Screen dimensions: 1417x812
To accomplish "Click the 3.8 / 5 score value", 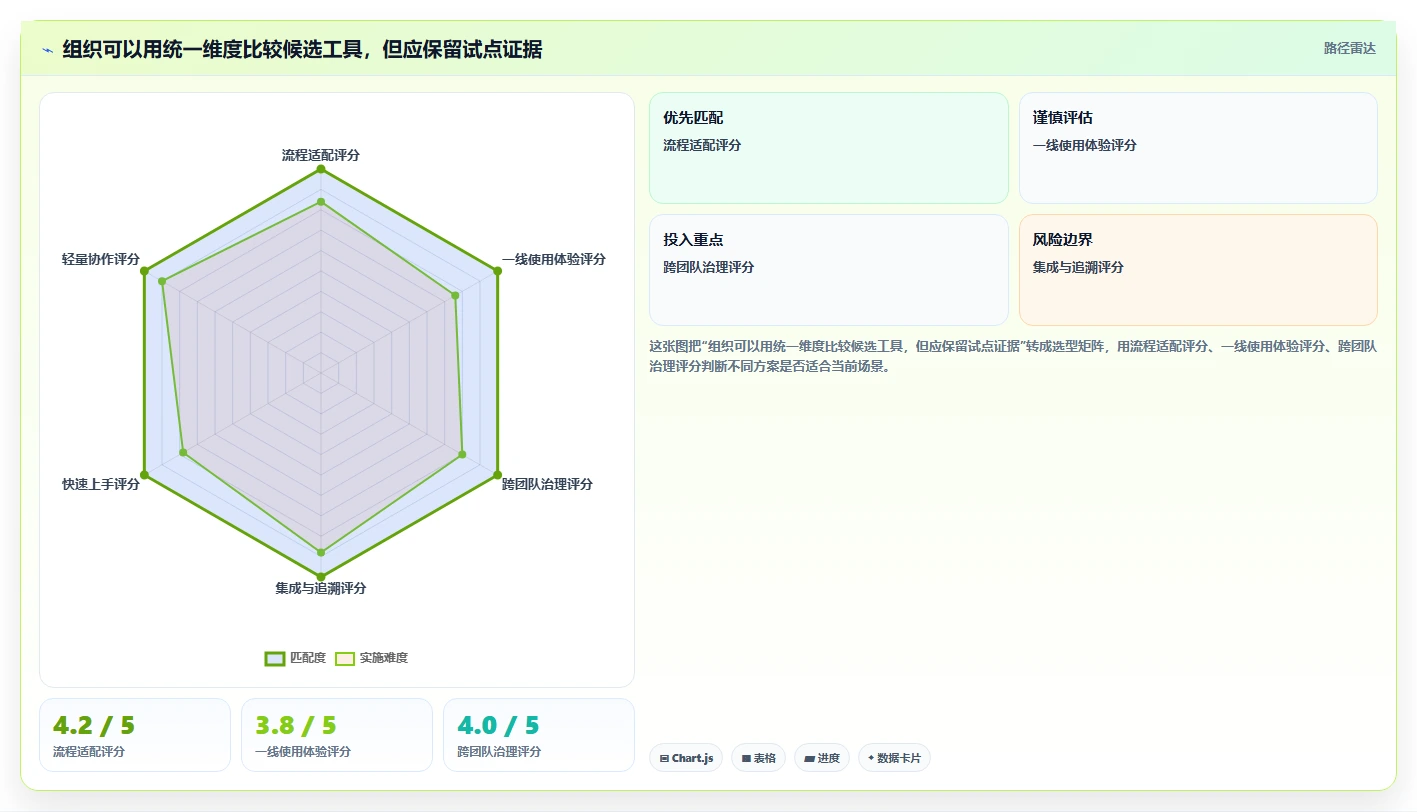I will [x=296, y=725].
